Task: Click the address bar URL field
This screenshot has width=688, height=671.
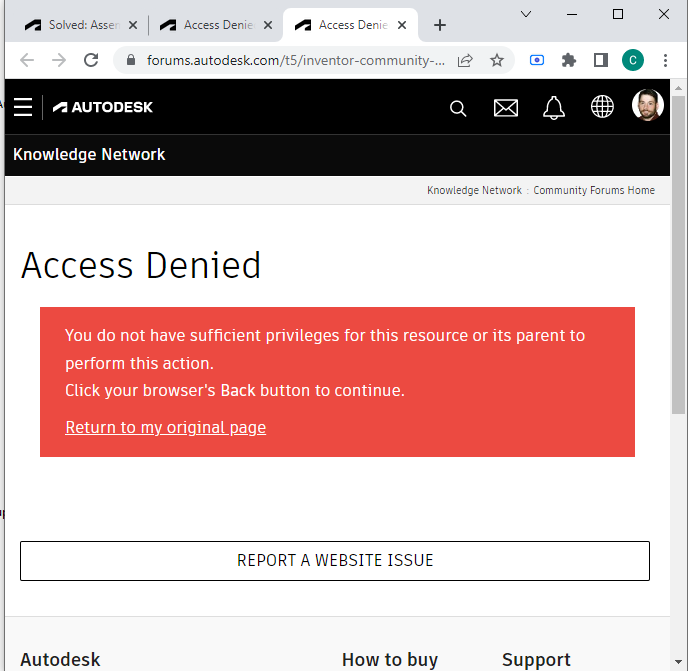Action: (295, 60)
